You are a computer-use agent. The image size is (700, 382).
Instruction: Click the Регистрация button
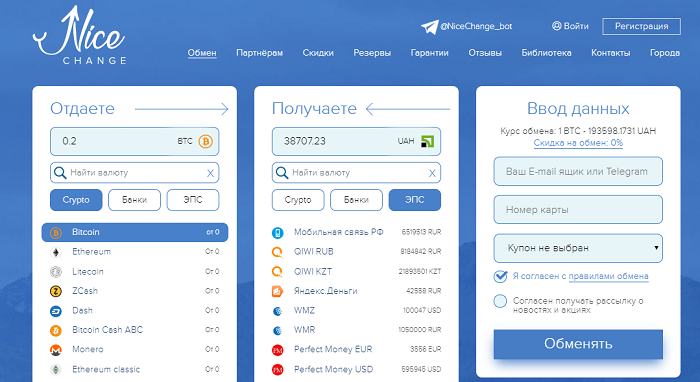tap(642, 26)
